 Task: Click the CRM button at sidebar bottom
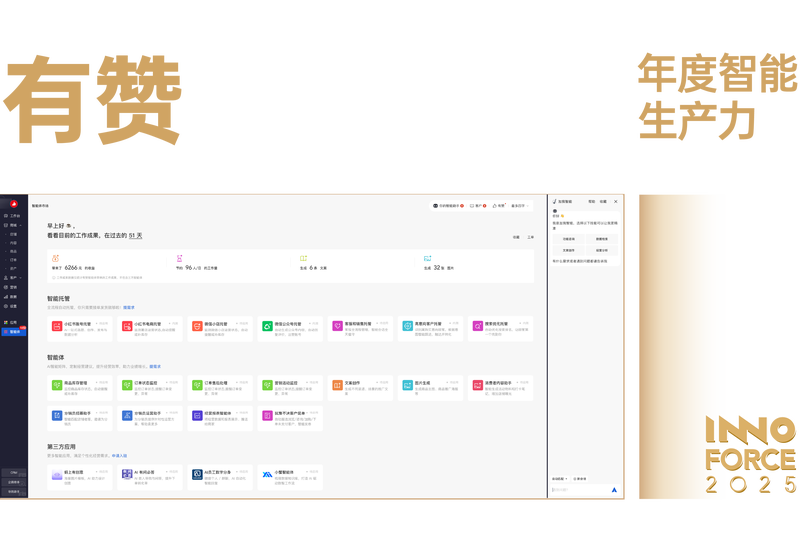(14, 473)
